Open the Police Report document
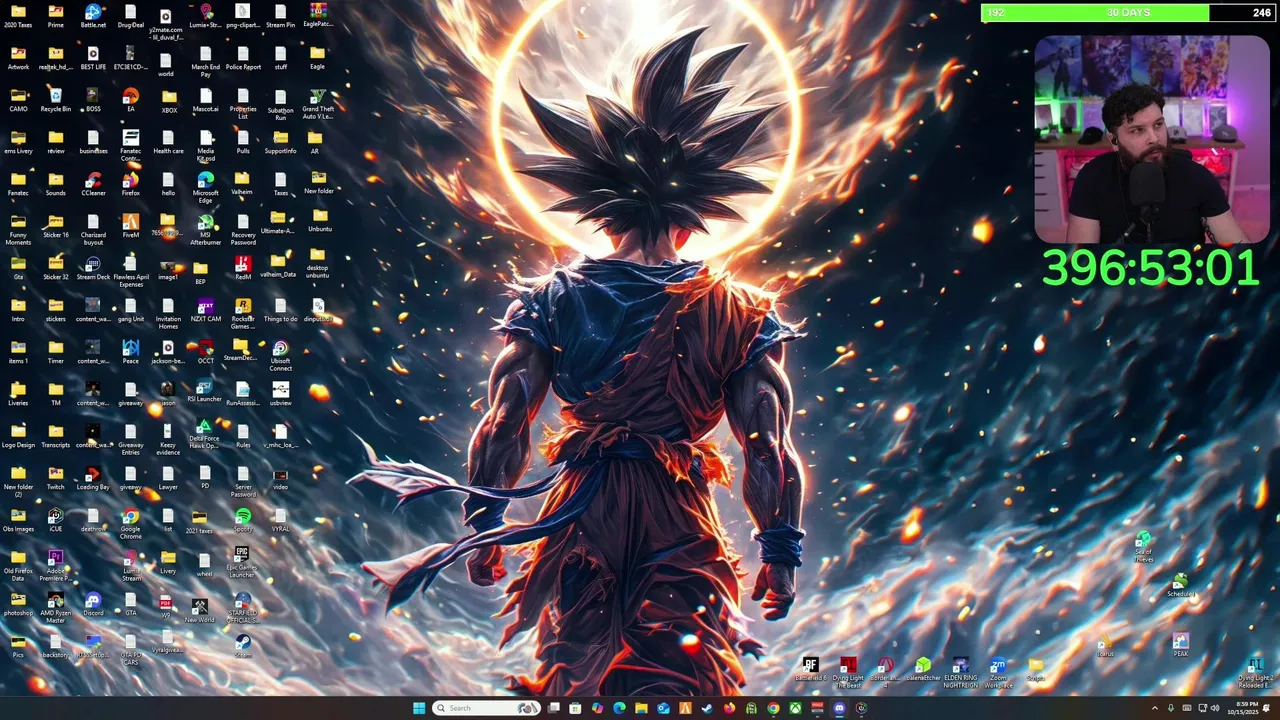The image size is (1280, 720). pyautogui.click(x=243, y=57)
